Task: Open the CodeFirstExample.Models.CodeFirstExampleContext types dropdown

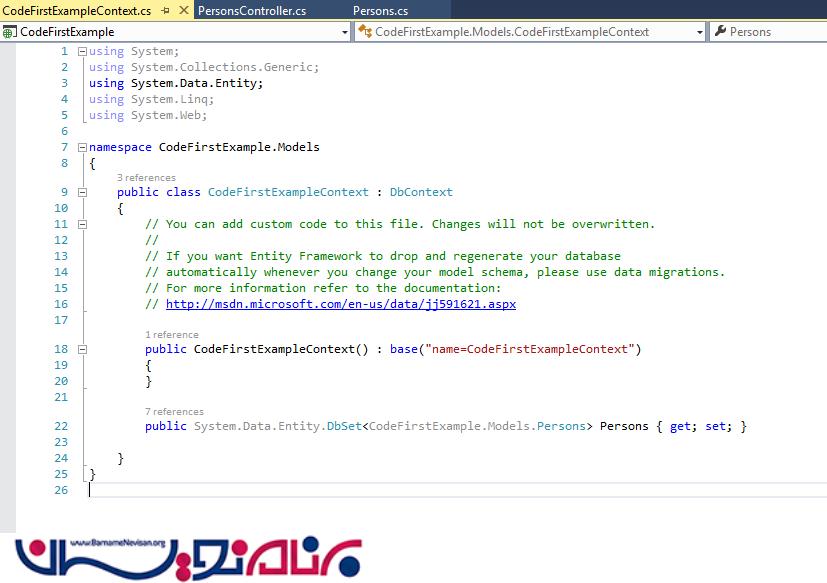Action: [x=700, y=32]
